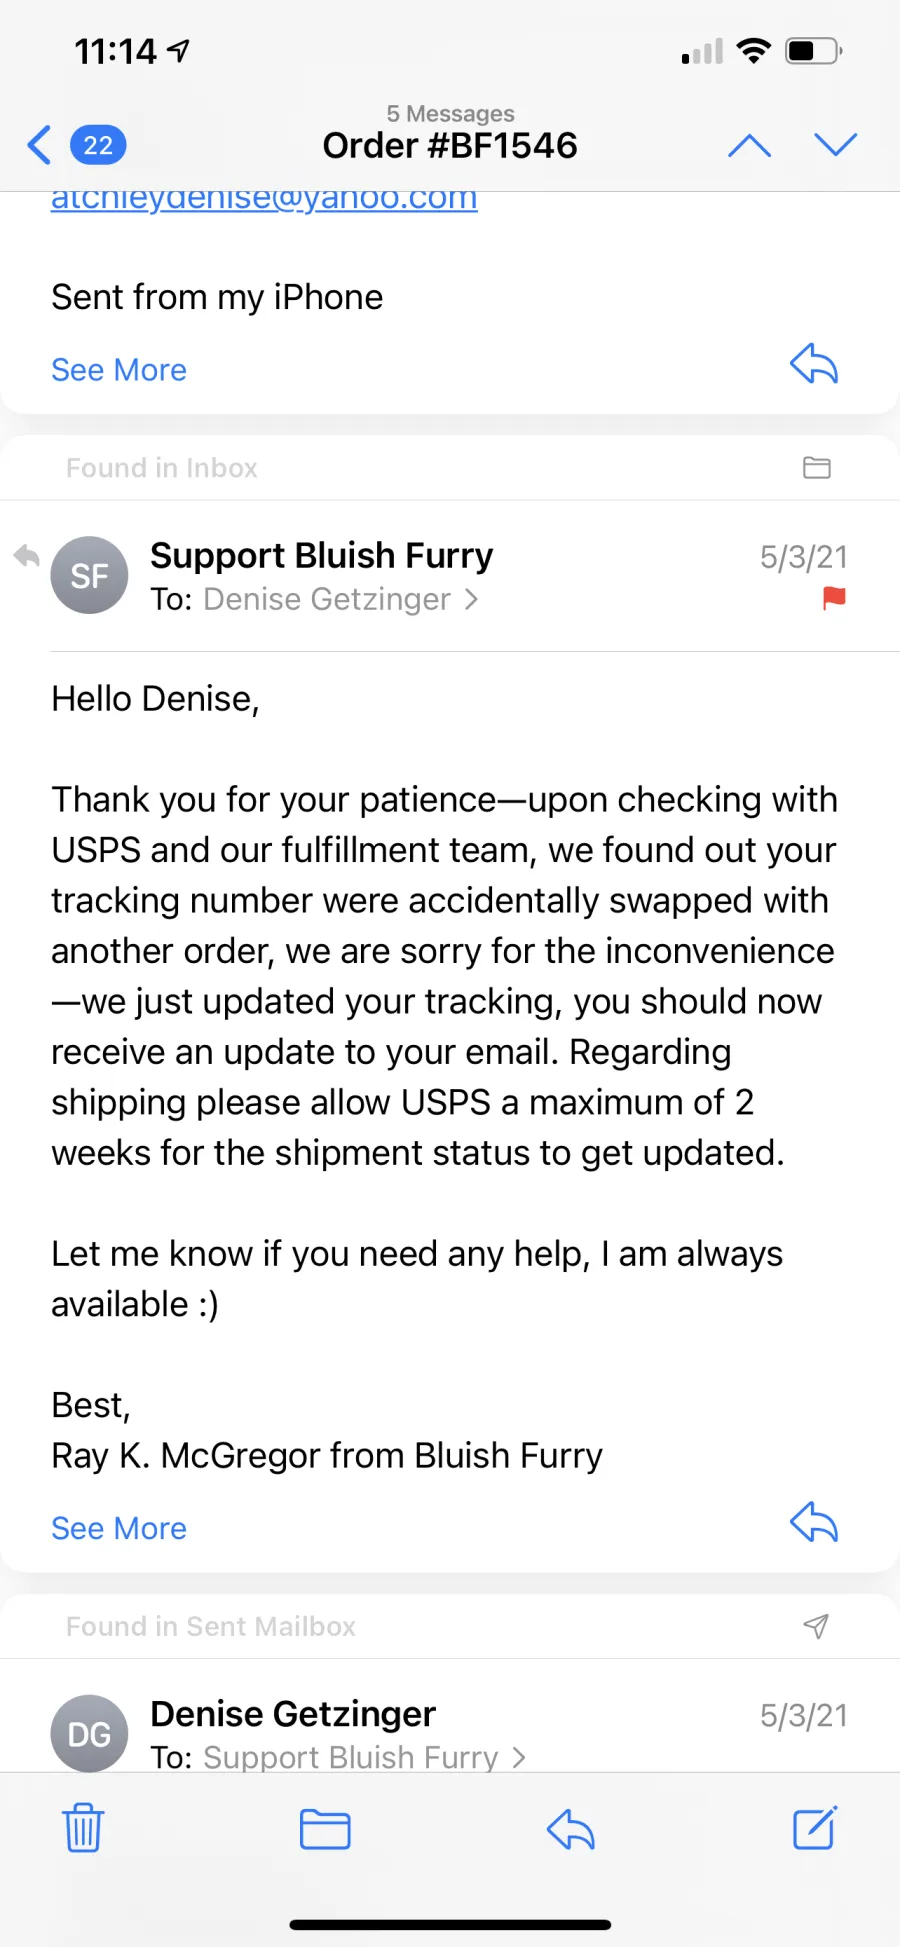Tap the trash icon to delete message
This screenshot has width=900, height=1947.
coord(83,1828)
